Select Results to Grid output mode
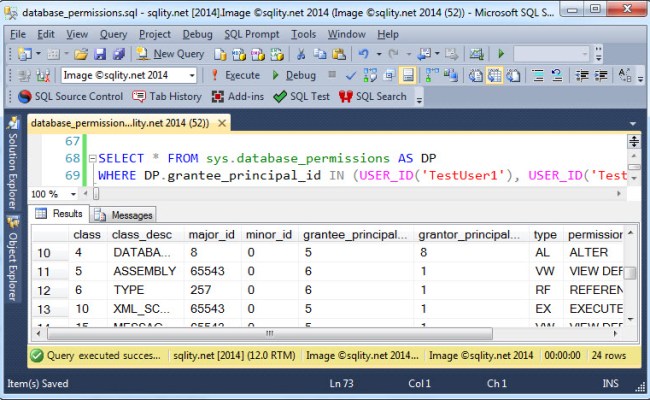Viewport: 650px width, 400px height. [x=495, y=75]
